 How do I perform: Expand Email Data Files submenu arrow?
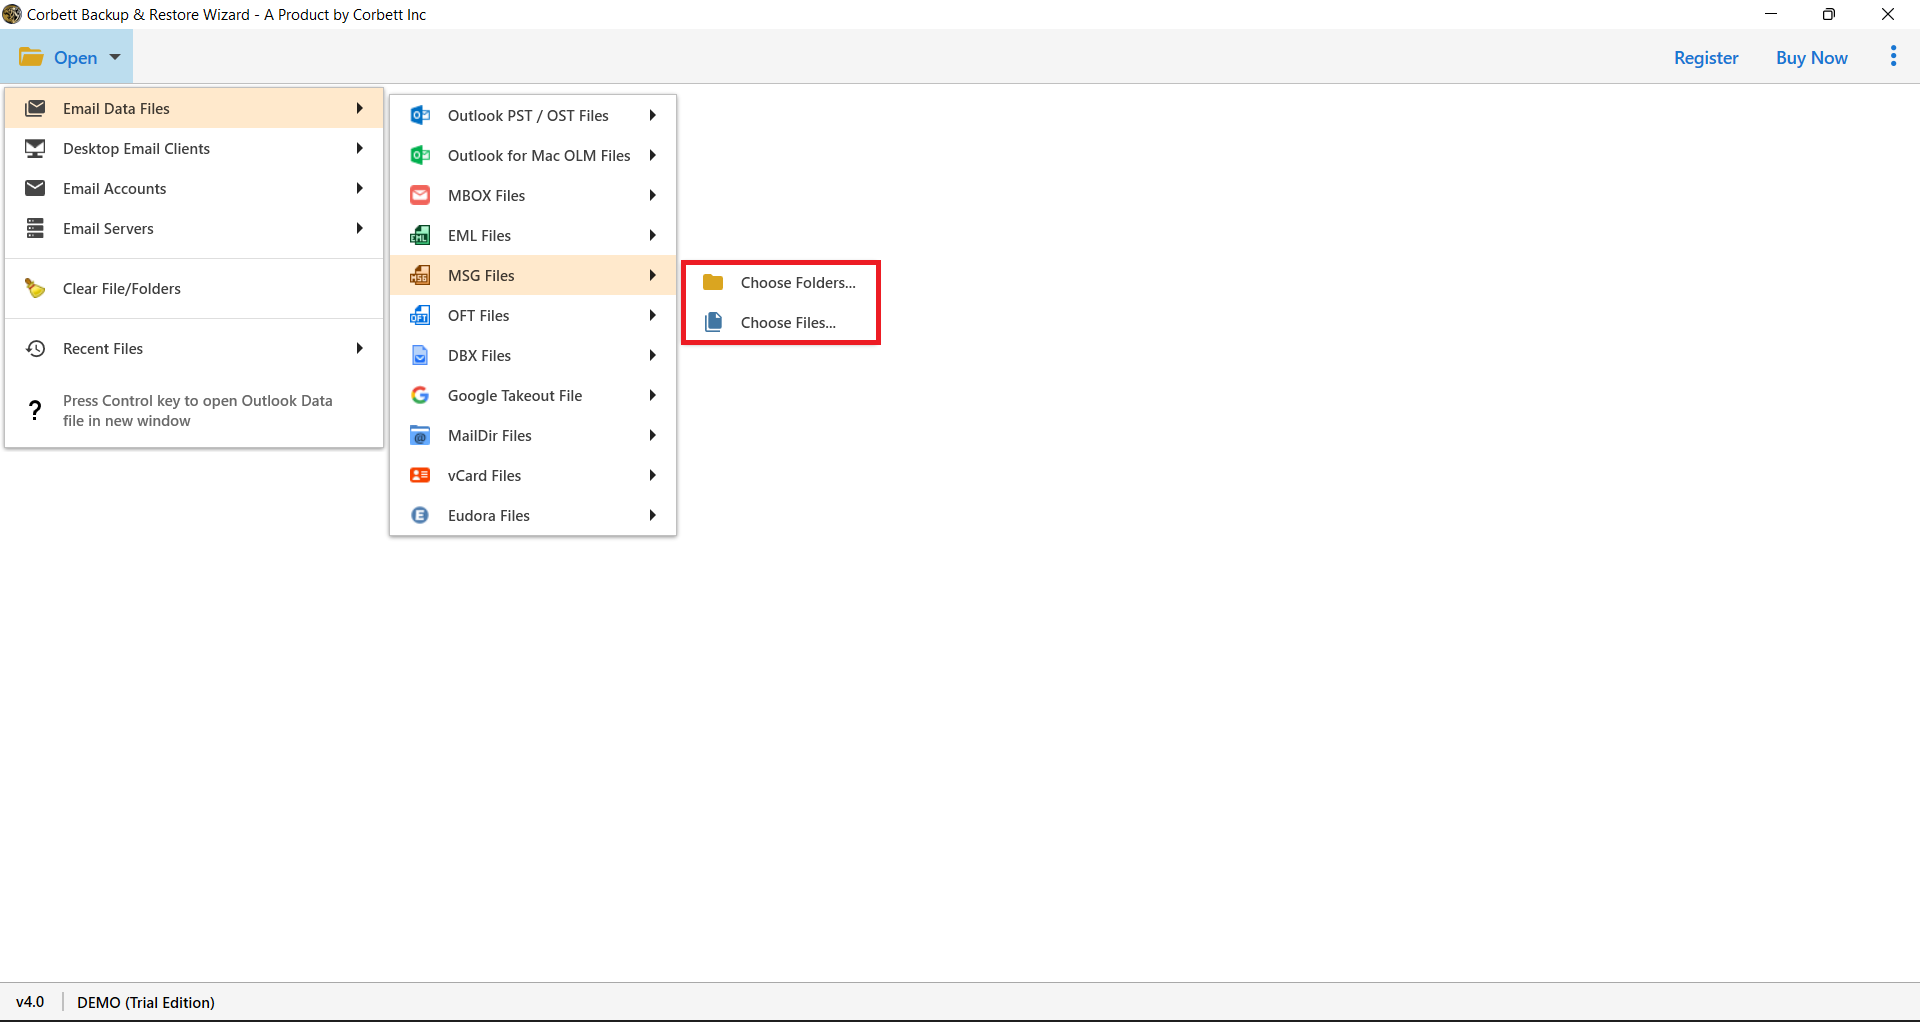(359, 108)
